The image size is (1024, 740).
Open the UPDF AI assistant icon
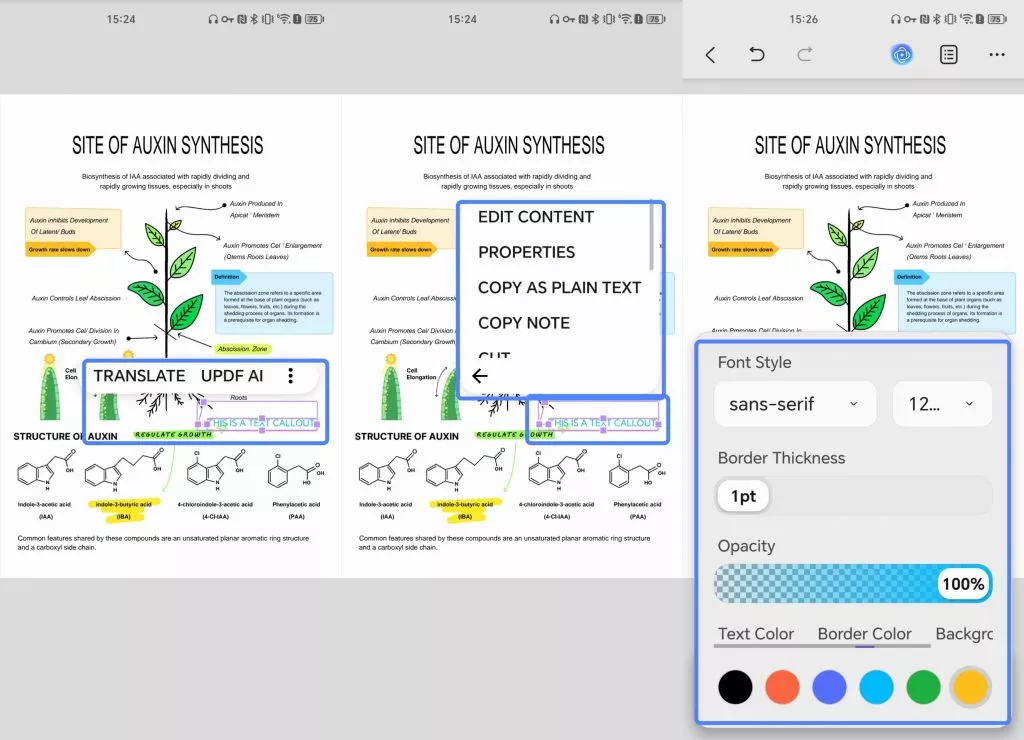pyautogui.click(x=902, y=55)
